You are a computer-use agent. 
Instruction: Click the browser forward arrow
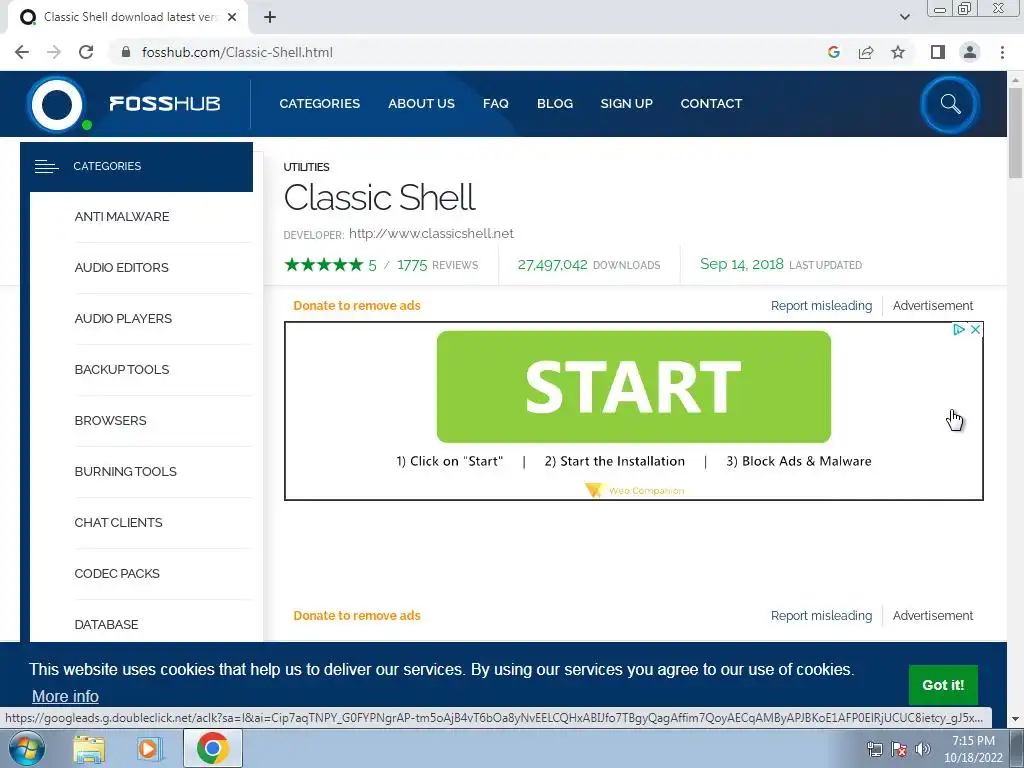[54, 52]
